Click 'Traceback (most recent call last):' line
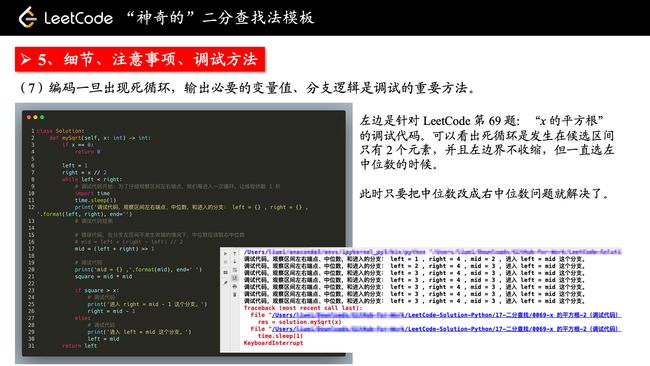The image size is (650, 366). coord(303,308)
